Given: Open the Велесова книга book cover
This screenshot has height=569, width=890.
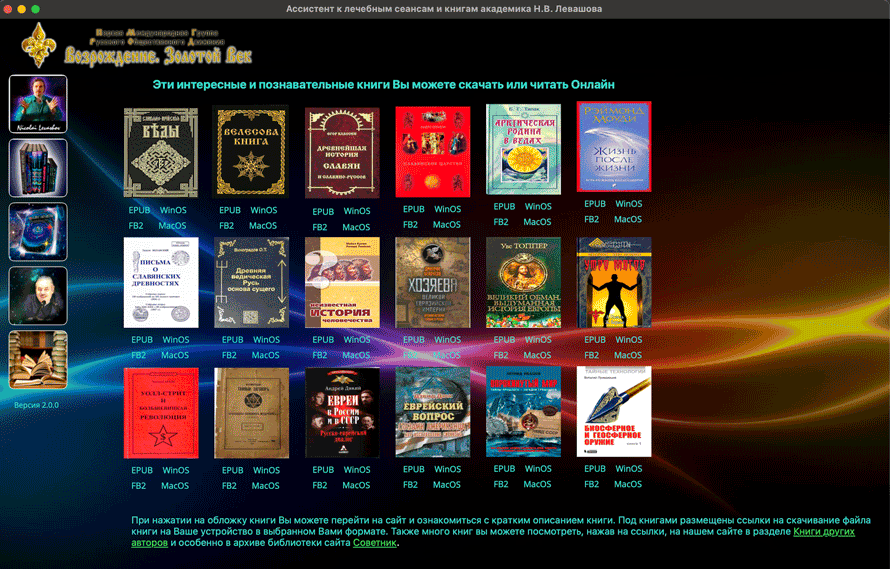Looking at the screenshot, I should pos(251,151).
